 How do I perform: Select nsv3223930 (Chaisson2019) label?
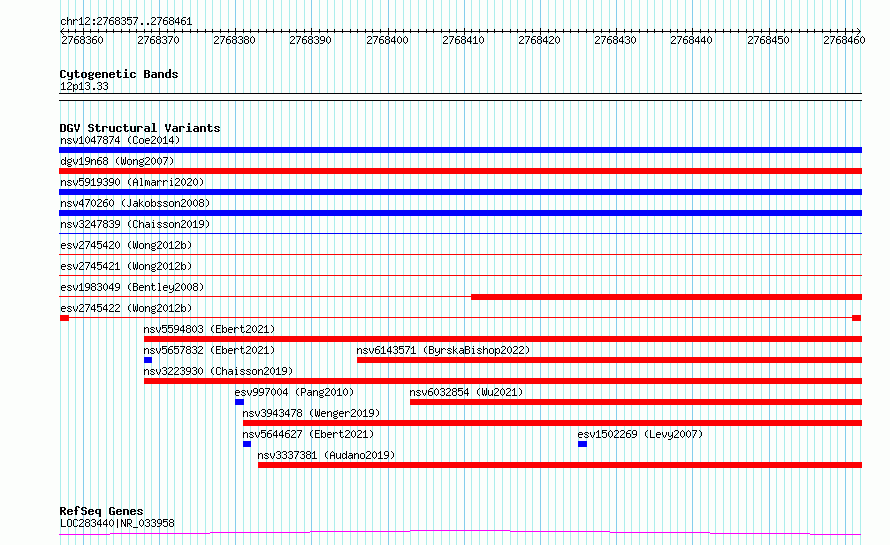218,371
